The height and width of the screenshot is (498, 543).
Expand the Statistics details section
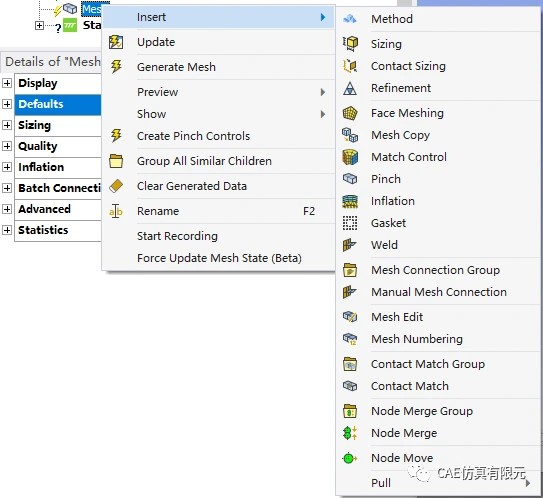(x=7, y=230)
